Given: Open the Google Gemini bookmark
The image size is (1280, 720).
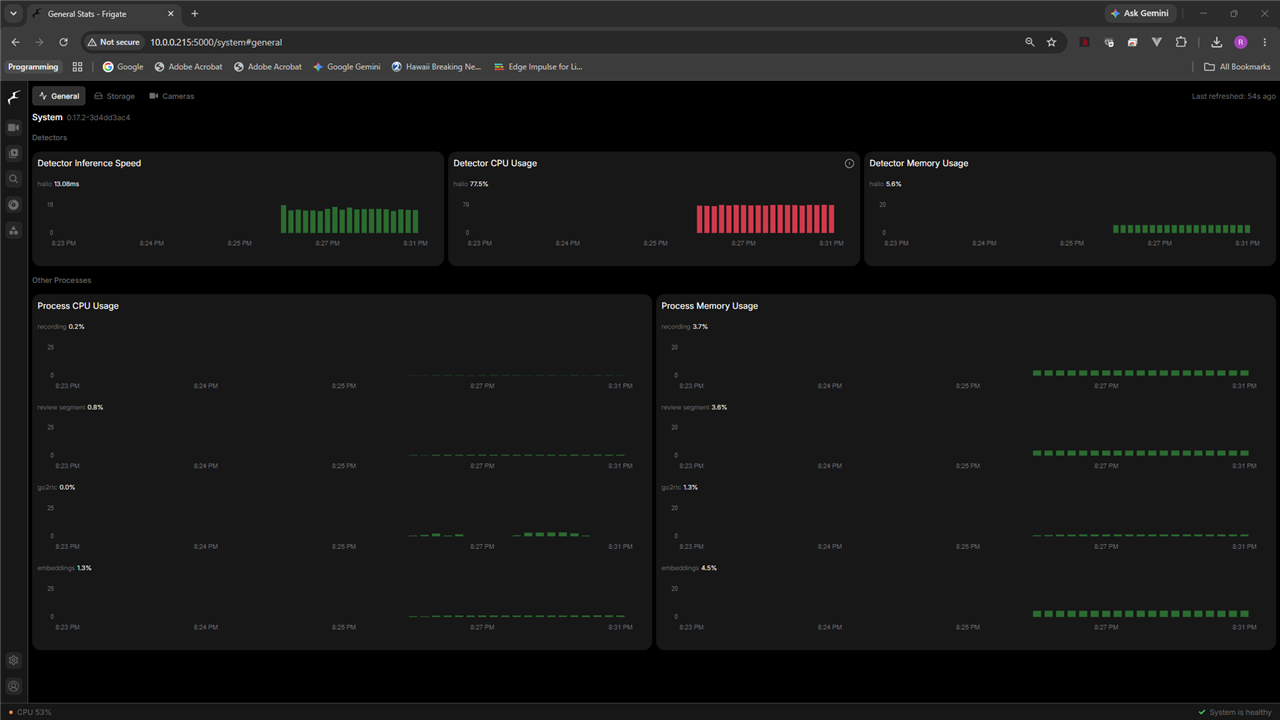Looking at the screenshot, I should [346, 67].
